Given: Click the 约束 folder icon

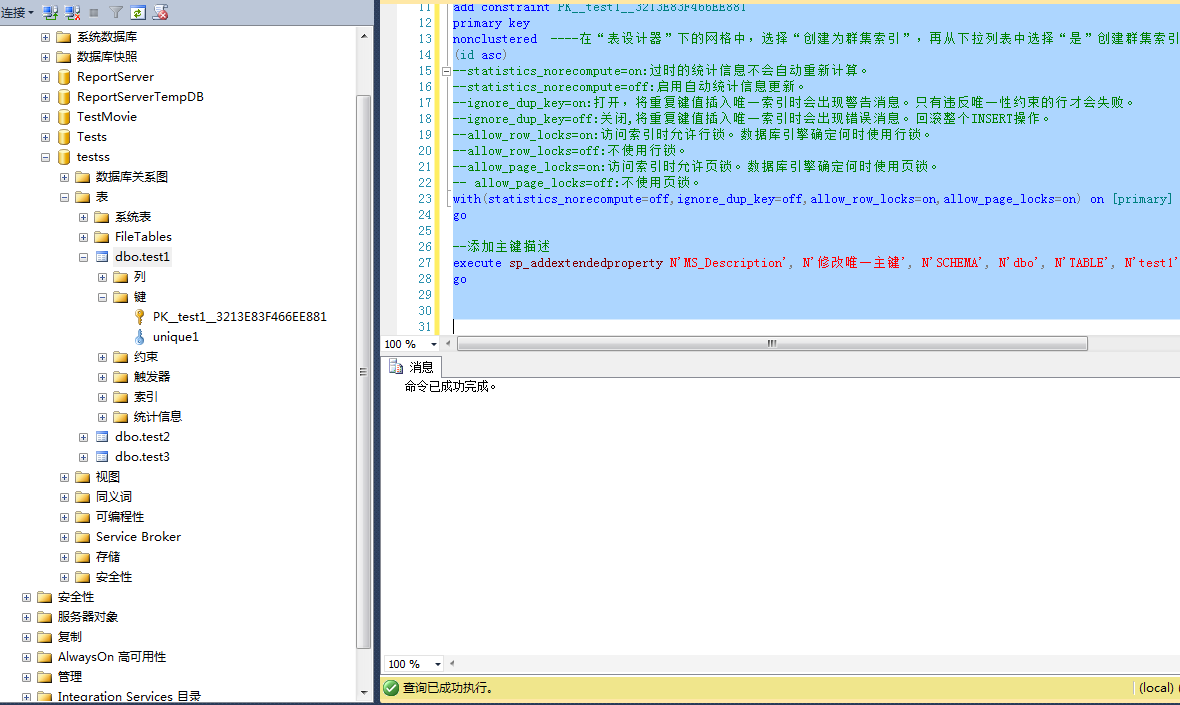Looking at the screenshot, I should pos(120,357).
